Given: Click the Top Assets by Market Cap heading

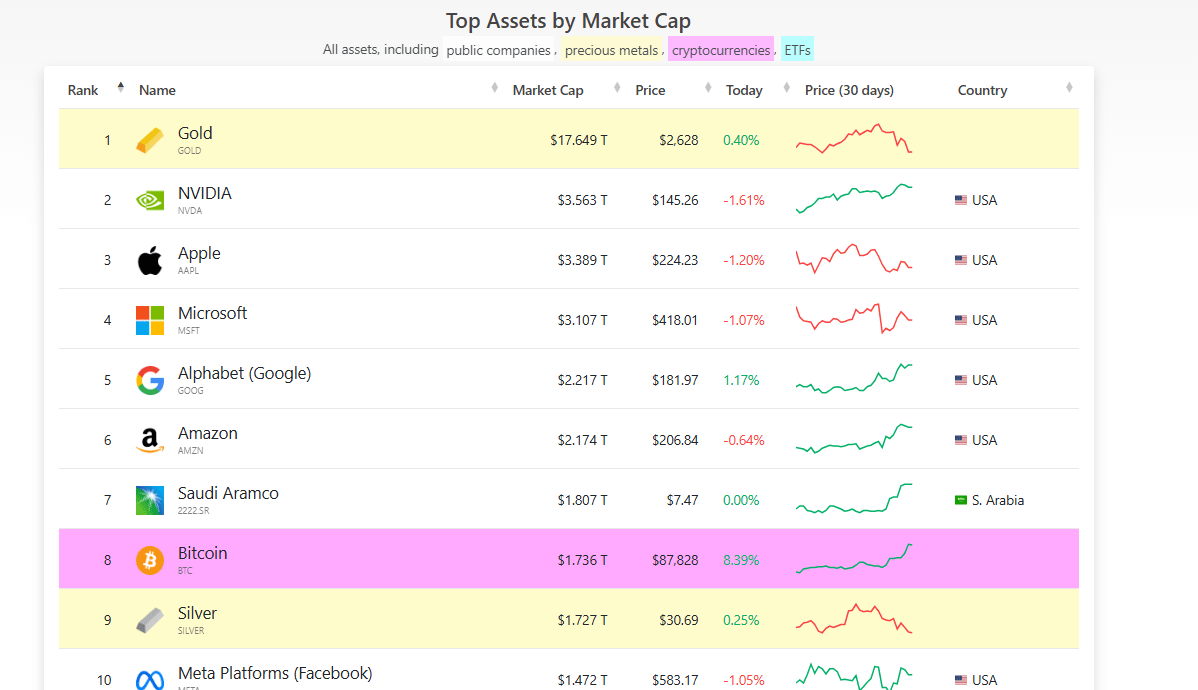Looking at the screenshot, I should point(568,21).
